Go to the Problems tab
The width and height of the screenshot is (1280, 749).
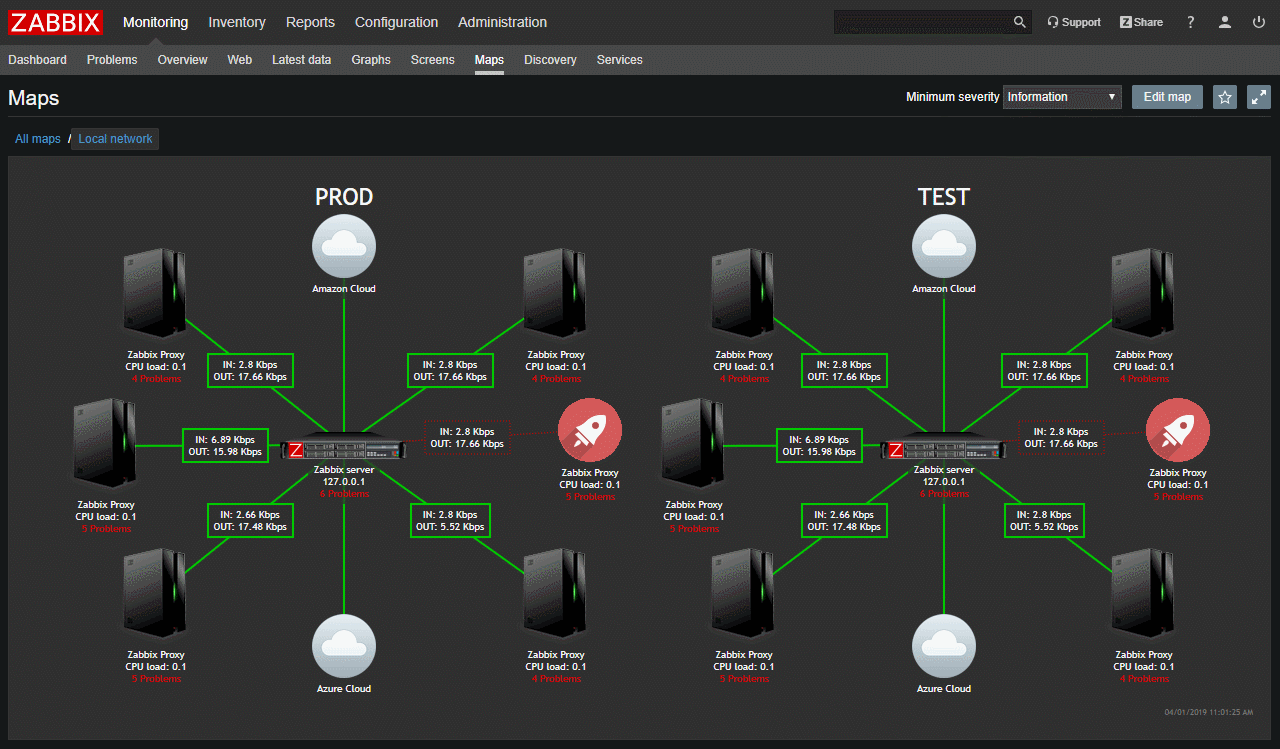112,60
